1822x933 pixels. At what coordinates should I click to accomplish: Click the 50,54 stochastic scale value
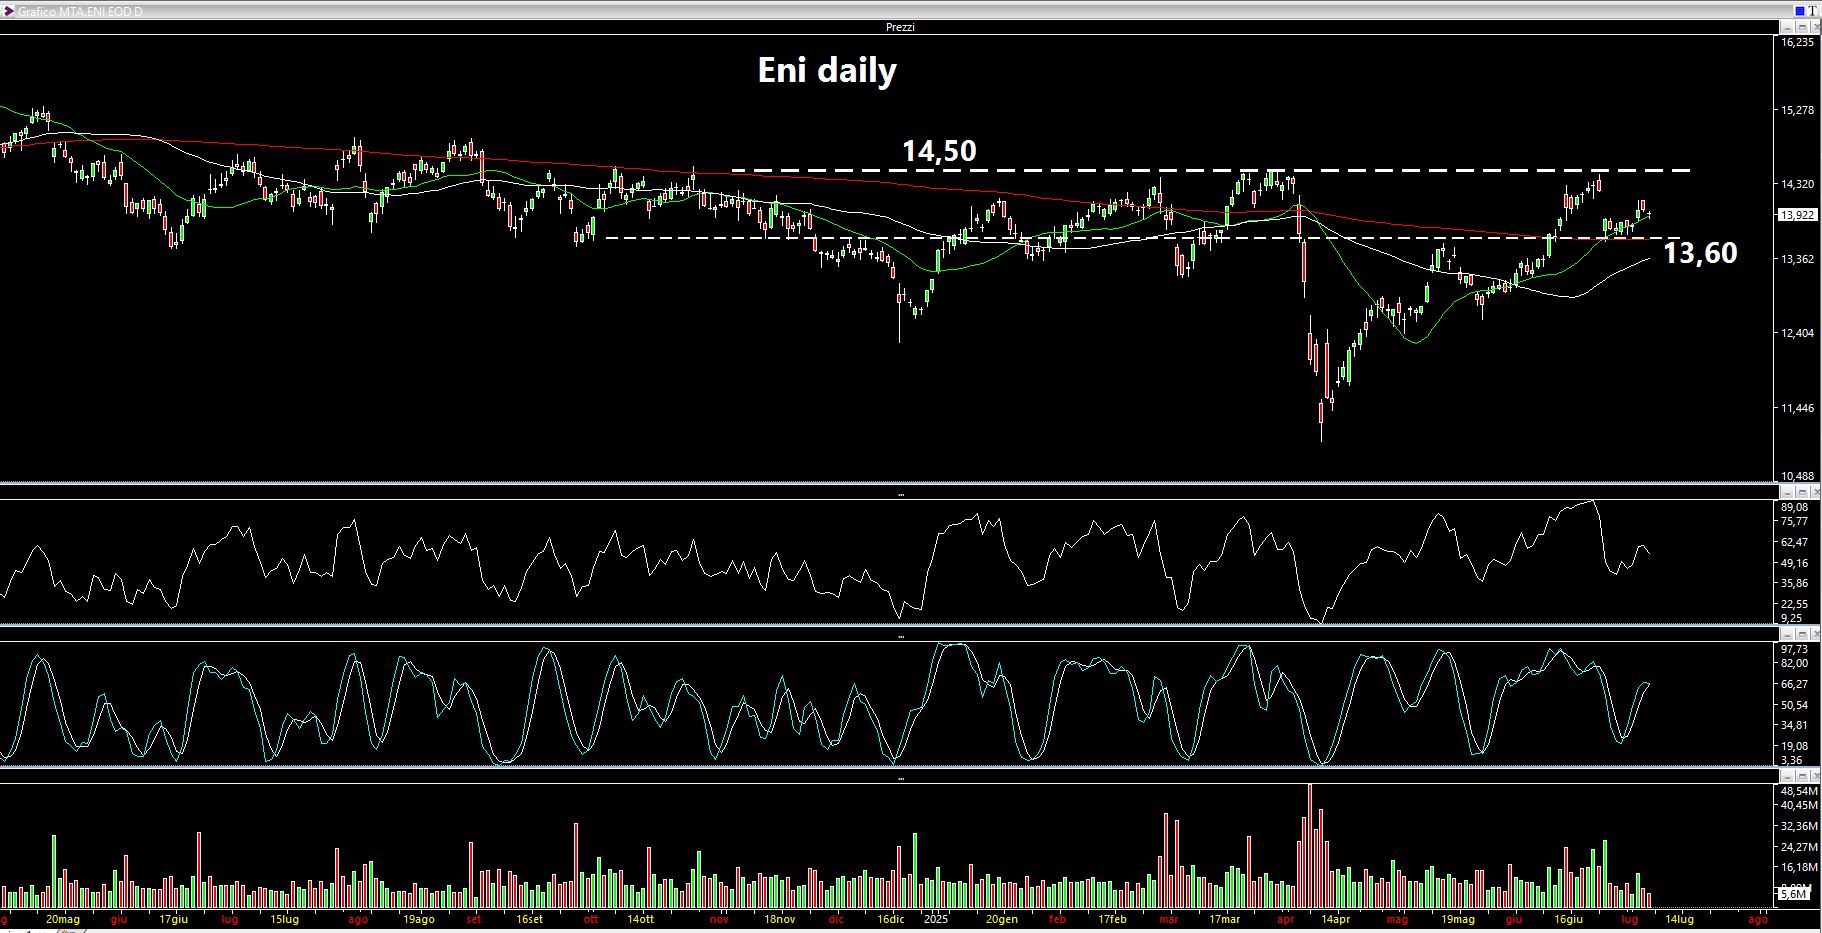tap(1794, 705)
